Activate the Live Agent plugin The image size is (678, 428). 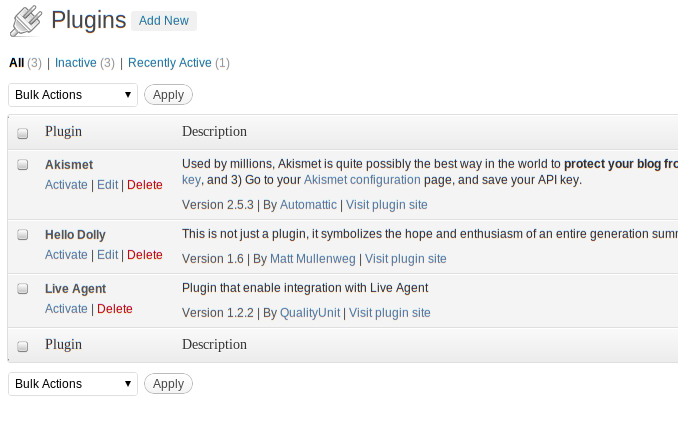tap(66, 309)
